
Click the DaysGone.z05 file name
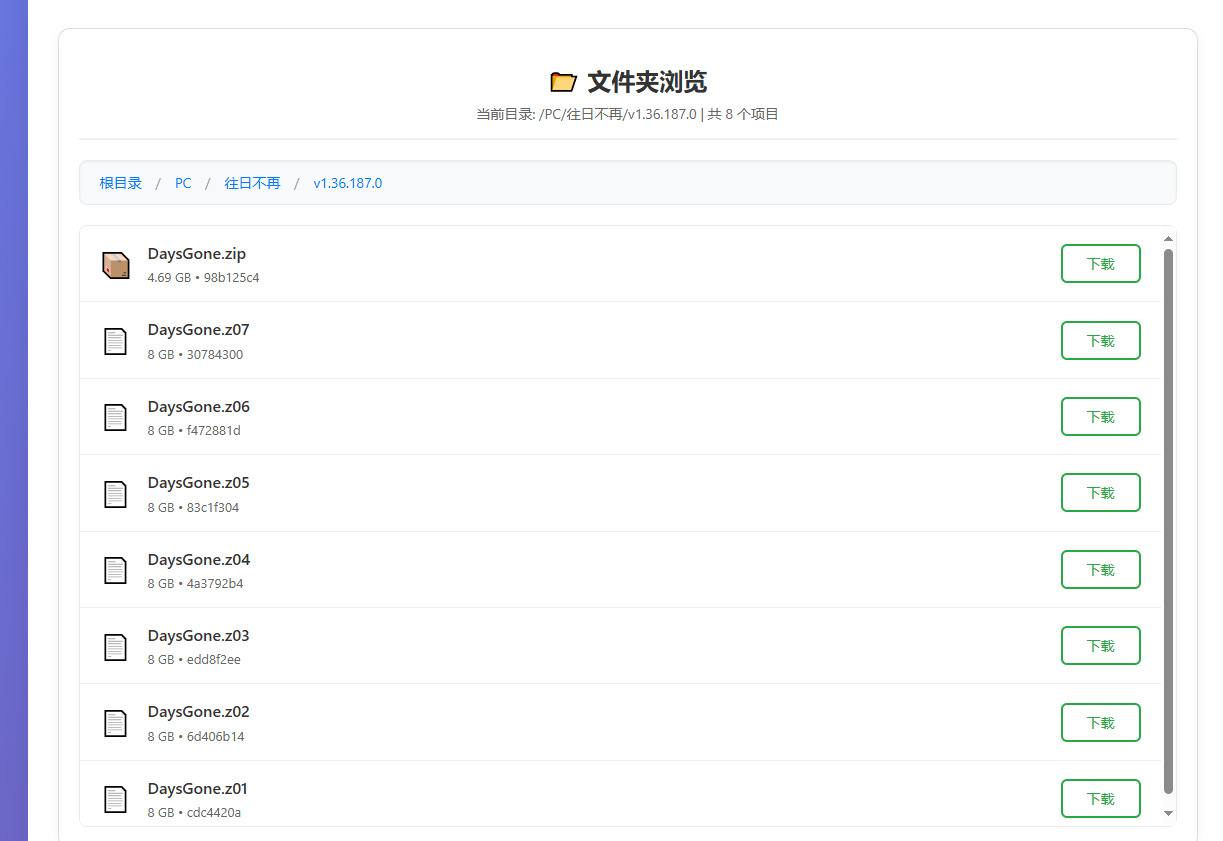[x=199, y=483]
